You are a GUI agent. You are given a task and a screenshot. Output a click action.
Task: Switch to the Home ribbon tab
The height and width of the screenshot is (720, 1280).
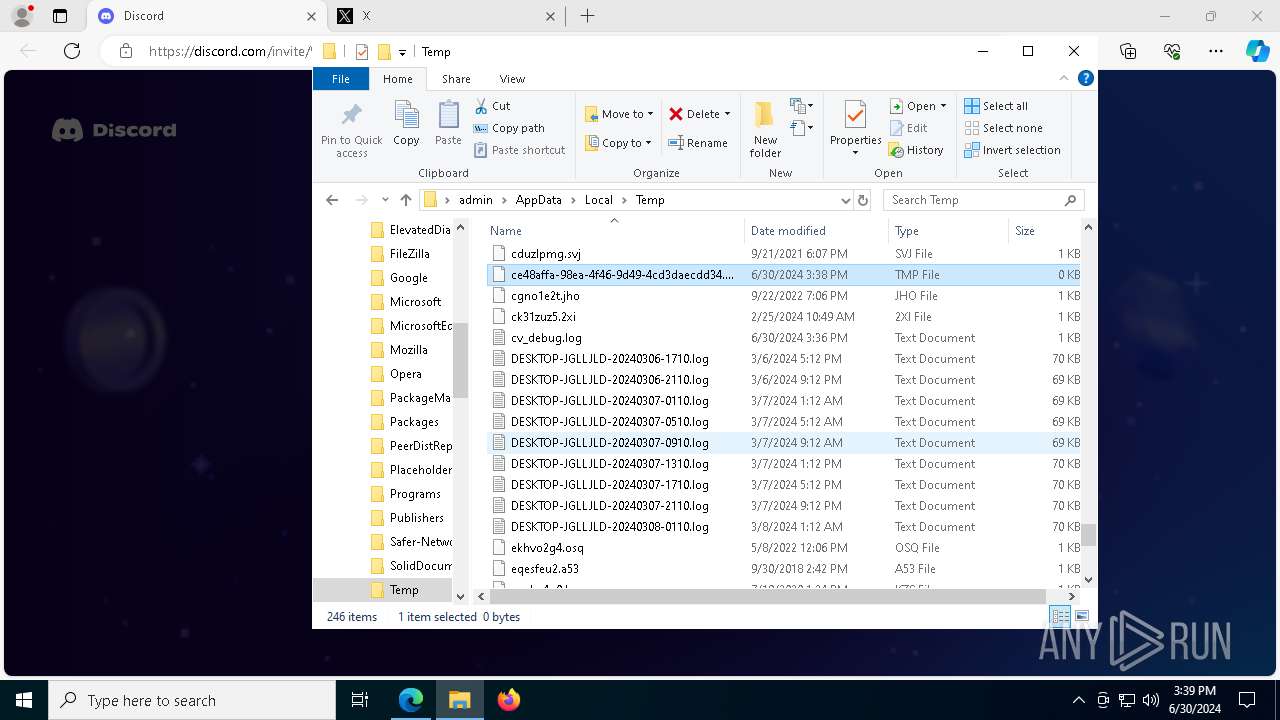[x=397, y=79]
